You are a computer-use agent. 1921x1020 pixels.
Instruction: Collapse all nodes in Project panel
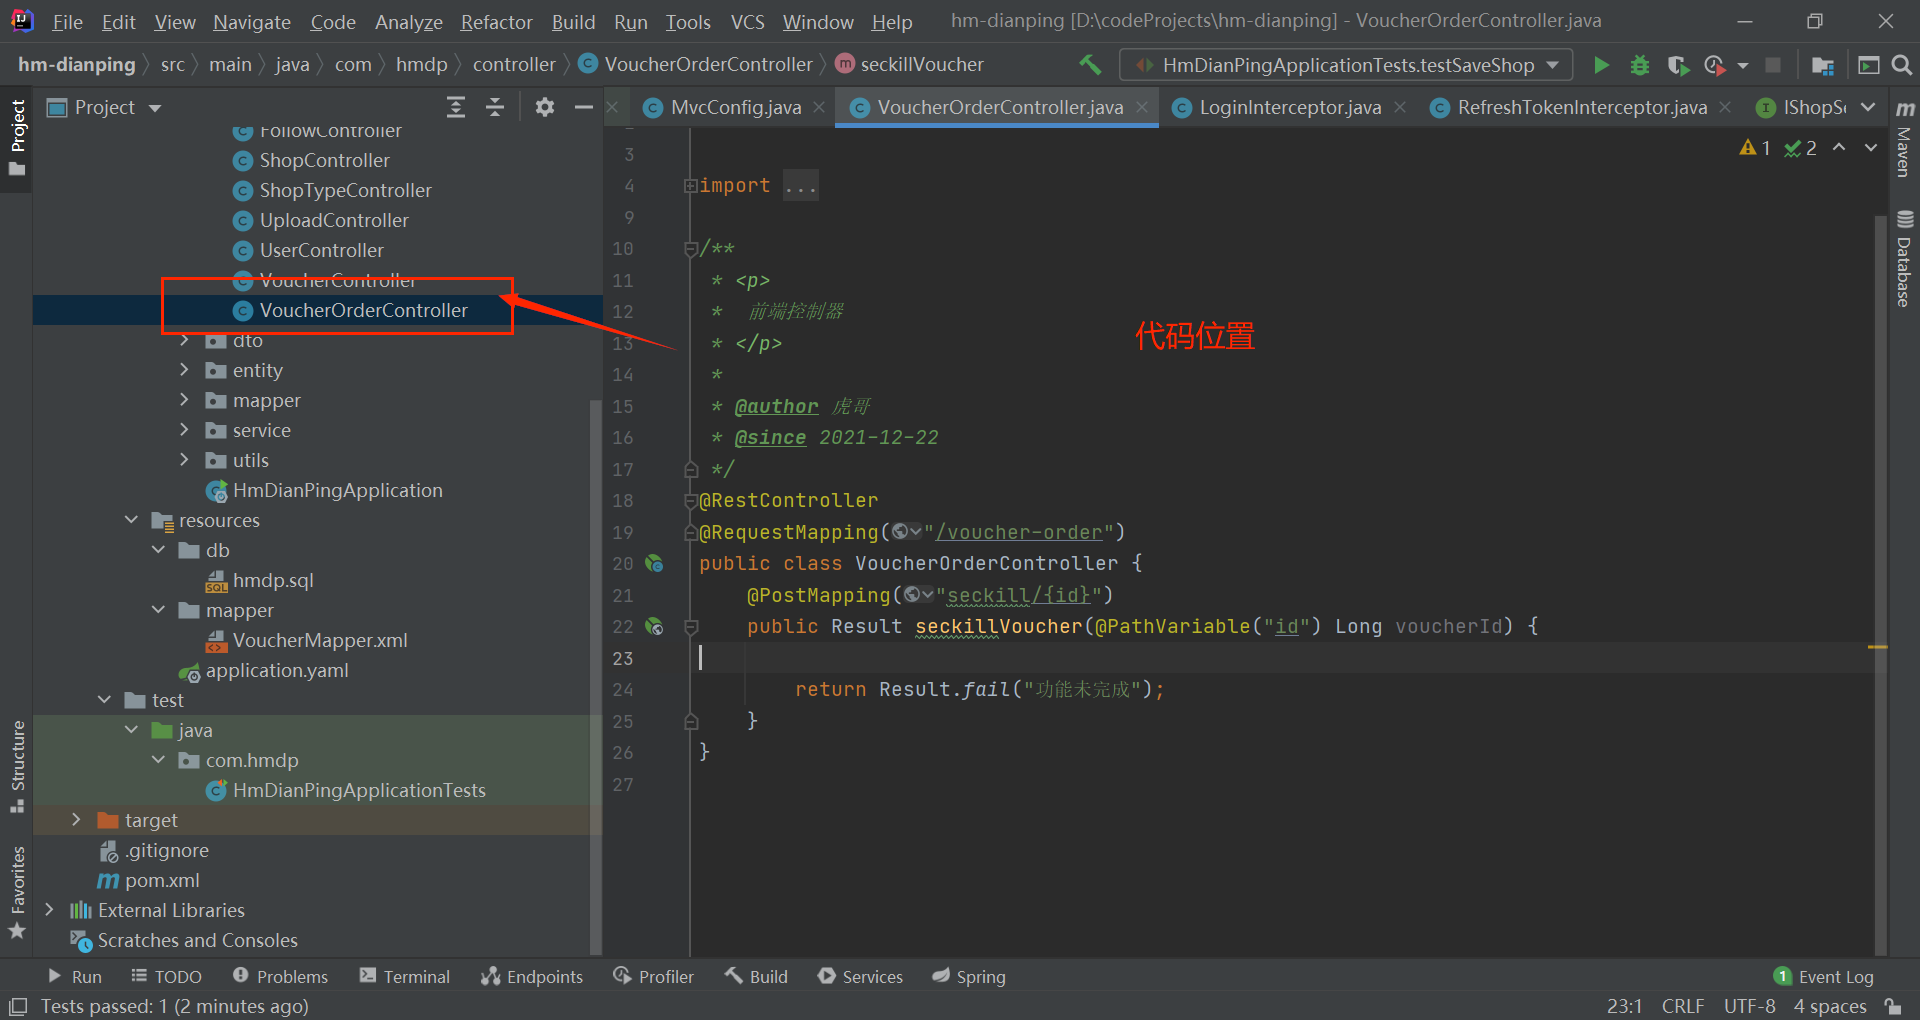click(495, 107)
